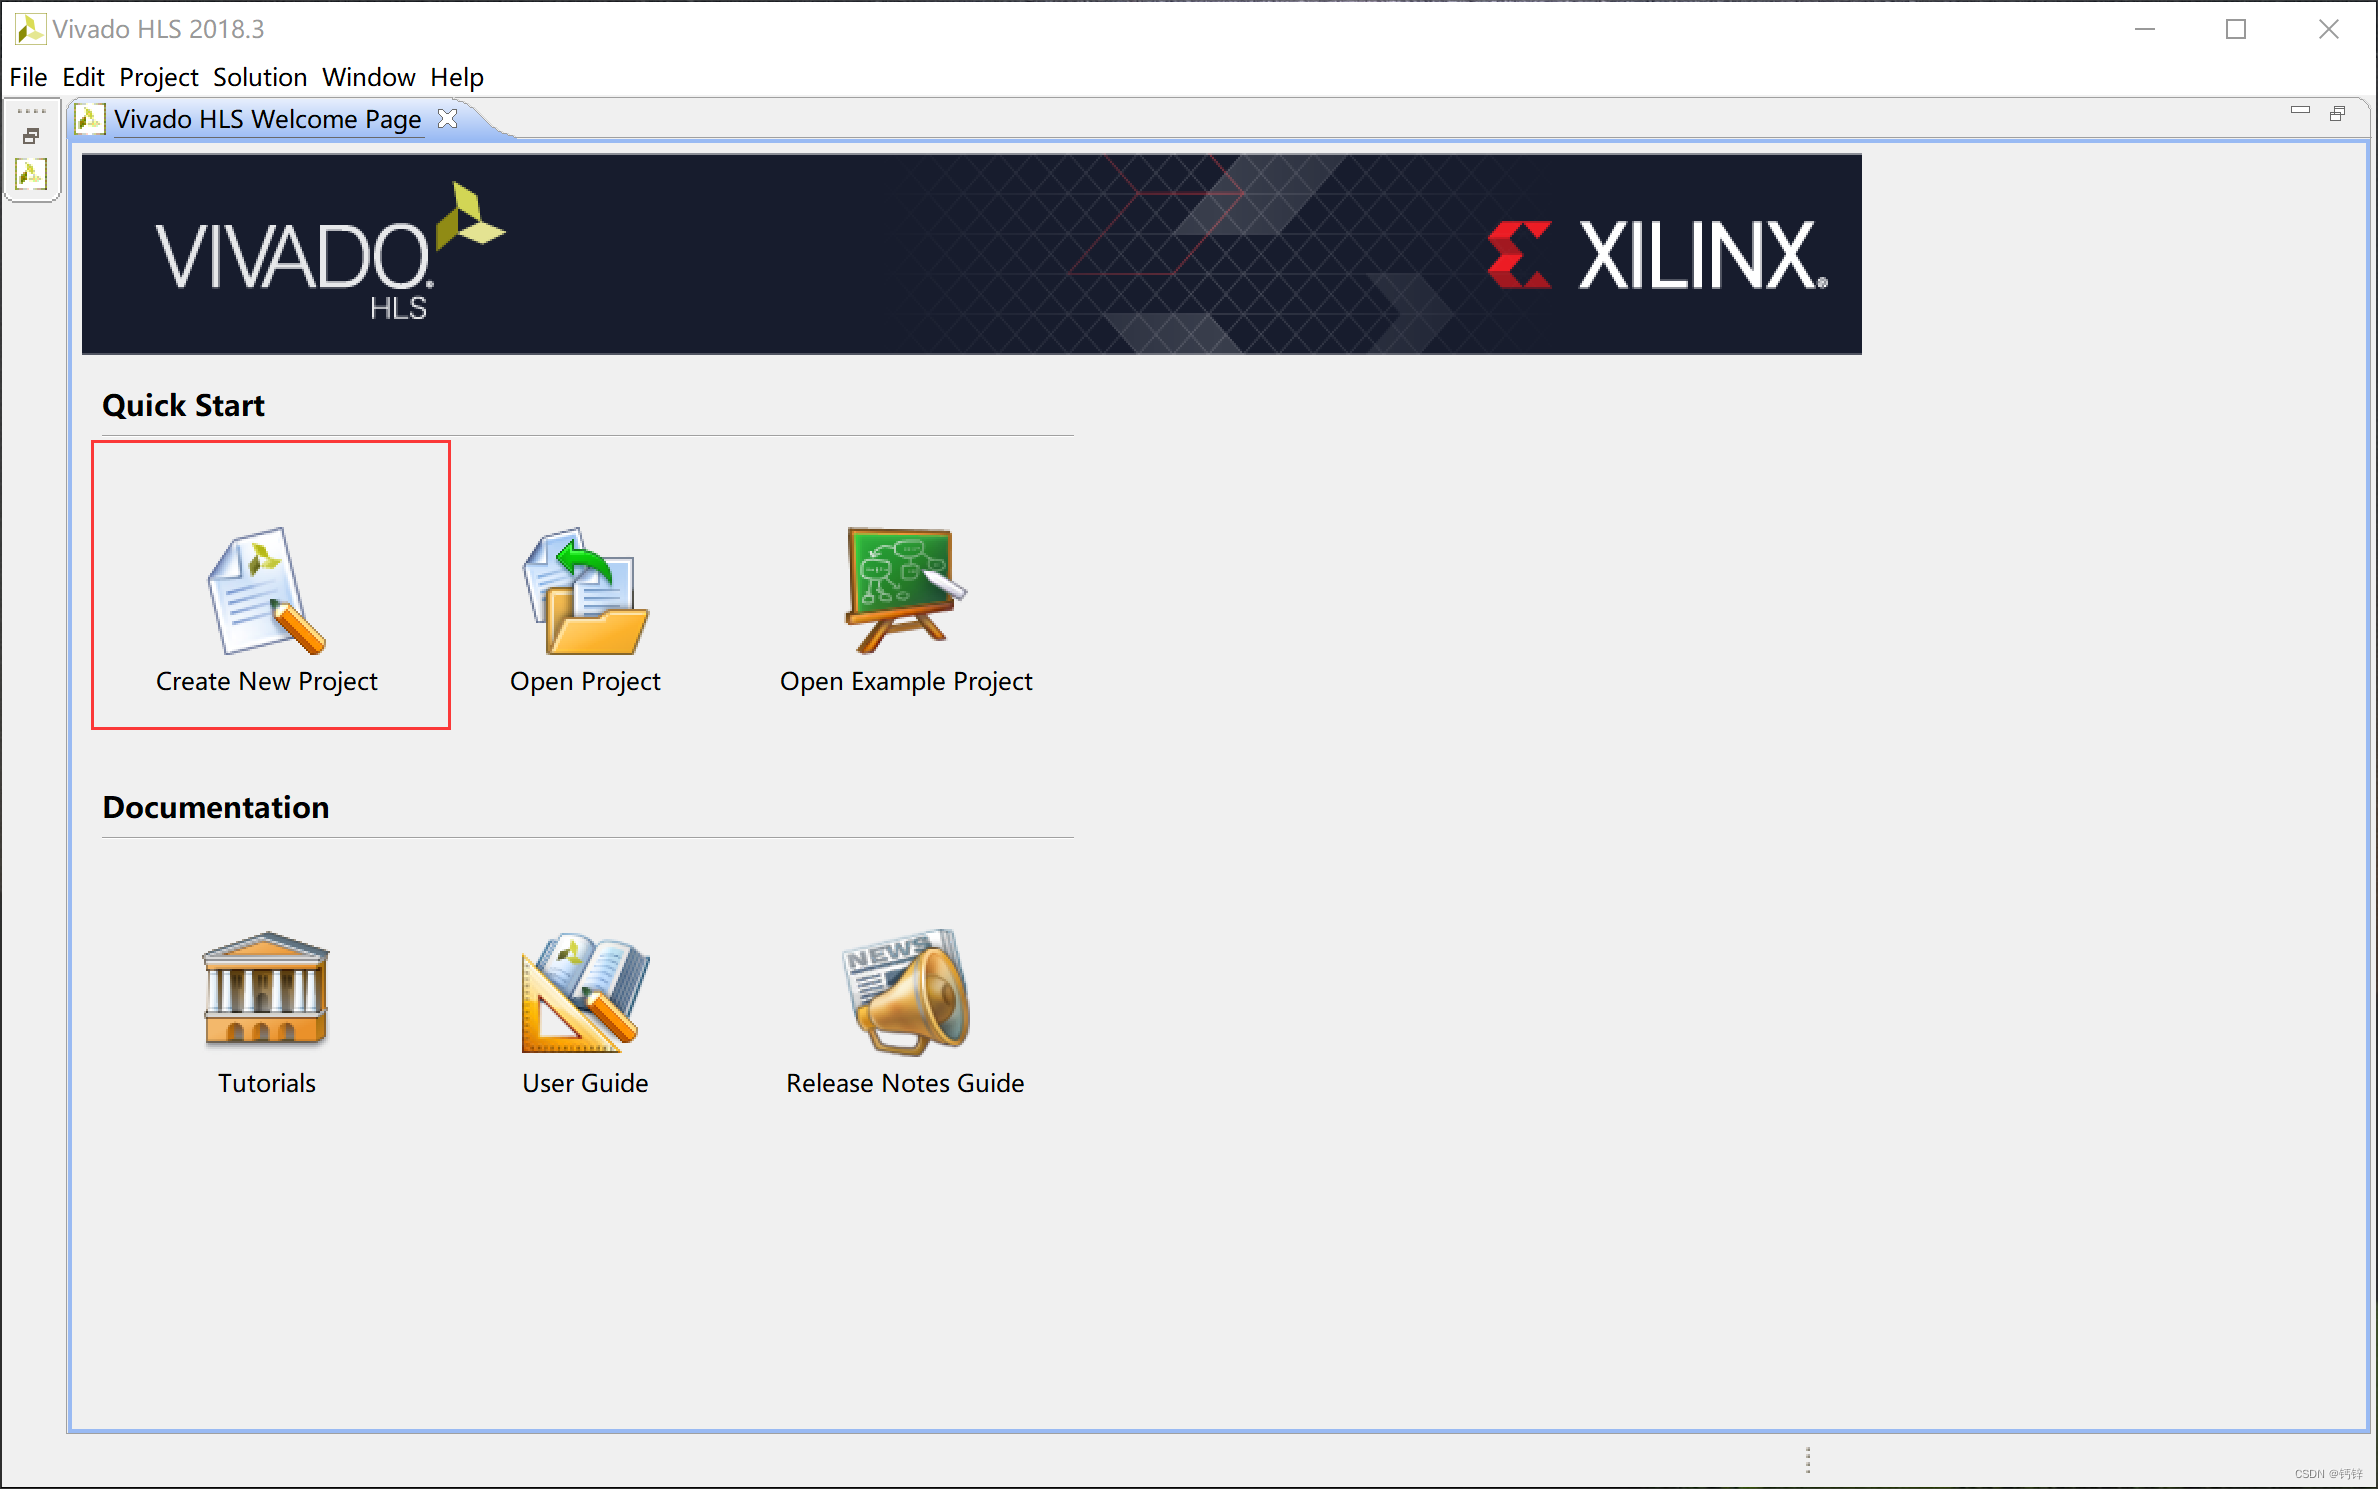The height and width of the screenshot is (1489, 2378).
Task: Open the Window menu
Action: [368, 77]
